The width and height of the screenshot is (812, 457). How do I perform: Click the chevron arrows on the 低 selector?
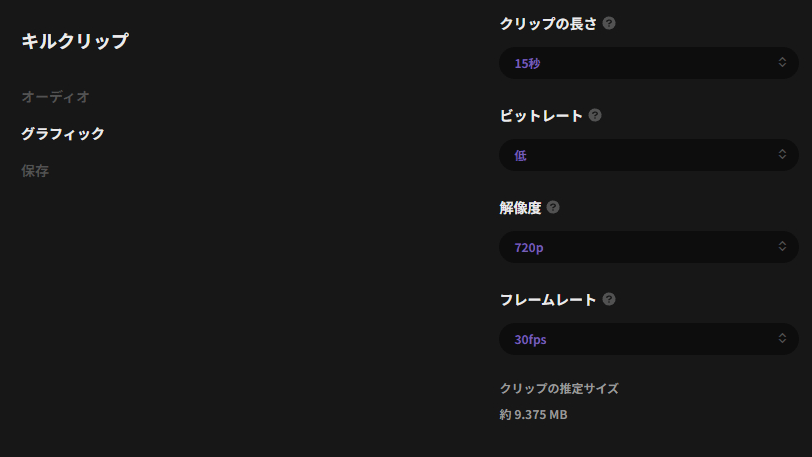tap(782, 155)
